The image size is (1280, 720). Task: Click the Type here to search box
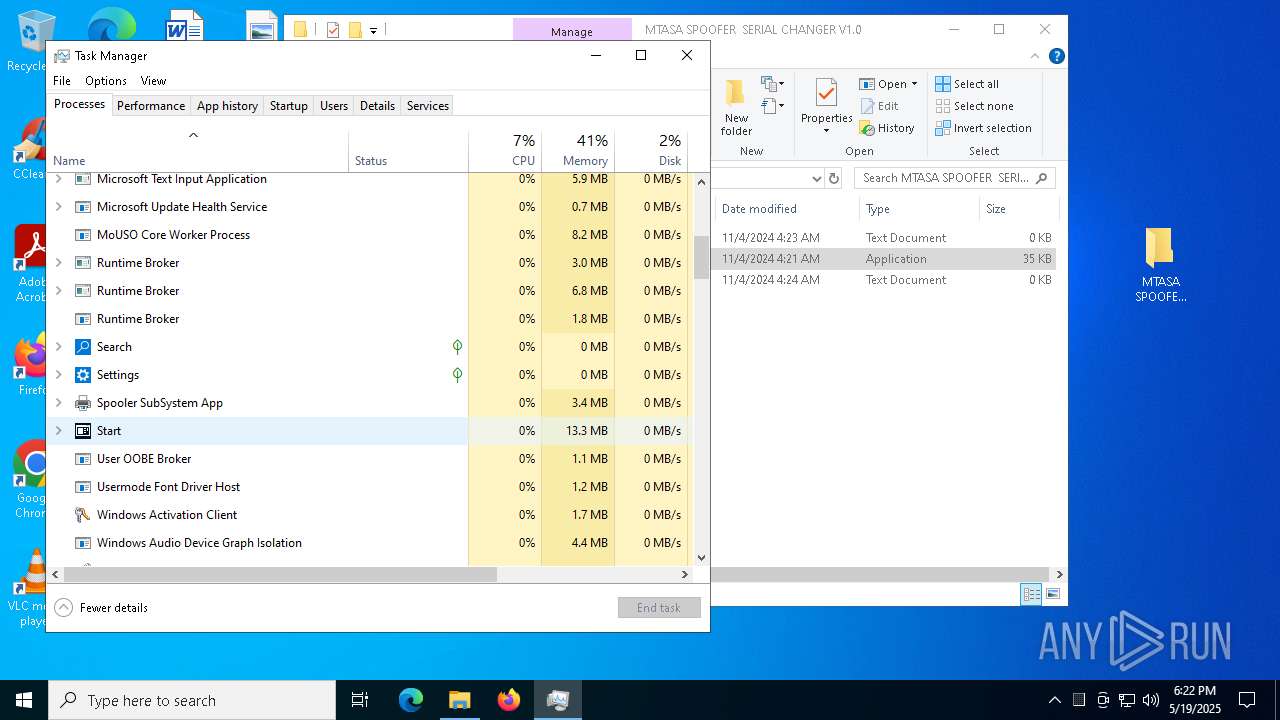coord(192,700)
